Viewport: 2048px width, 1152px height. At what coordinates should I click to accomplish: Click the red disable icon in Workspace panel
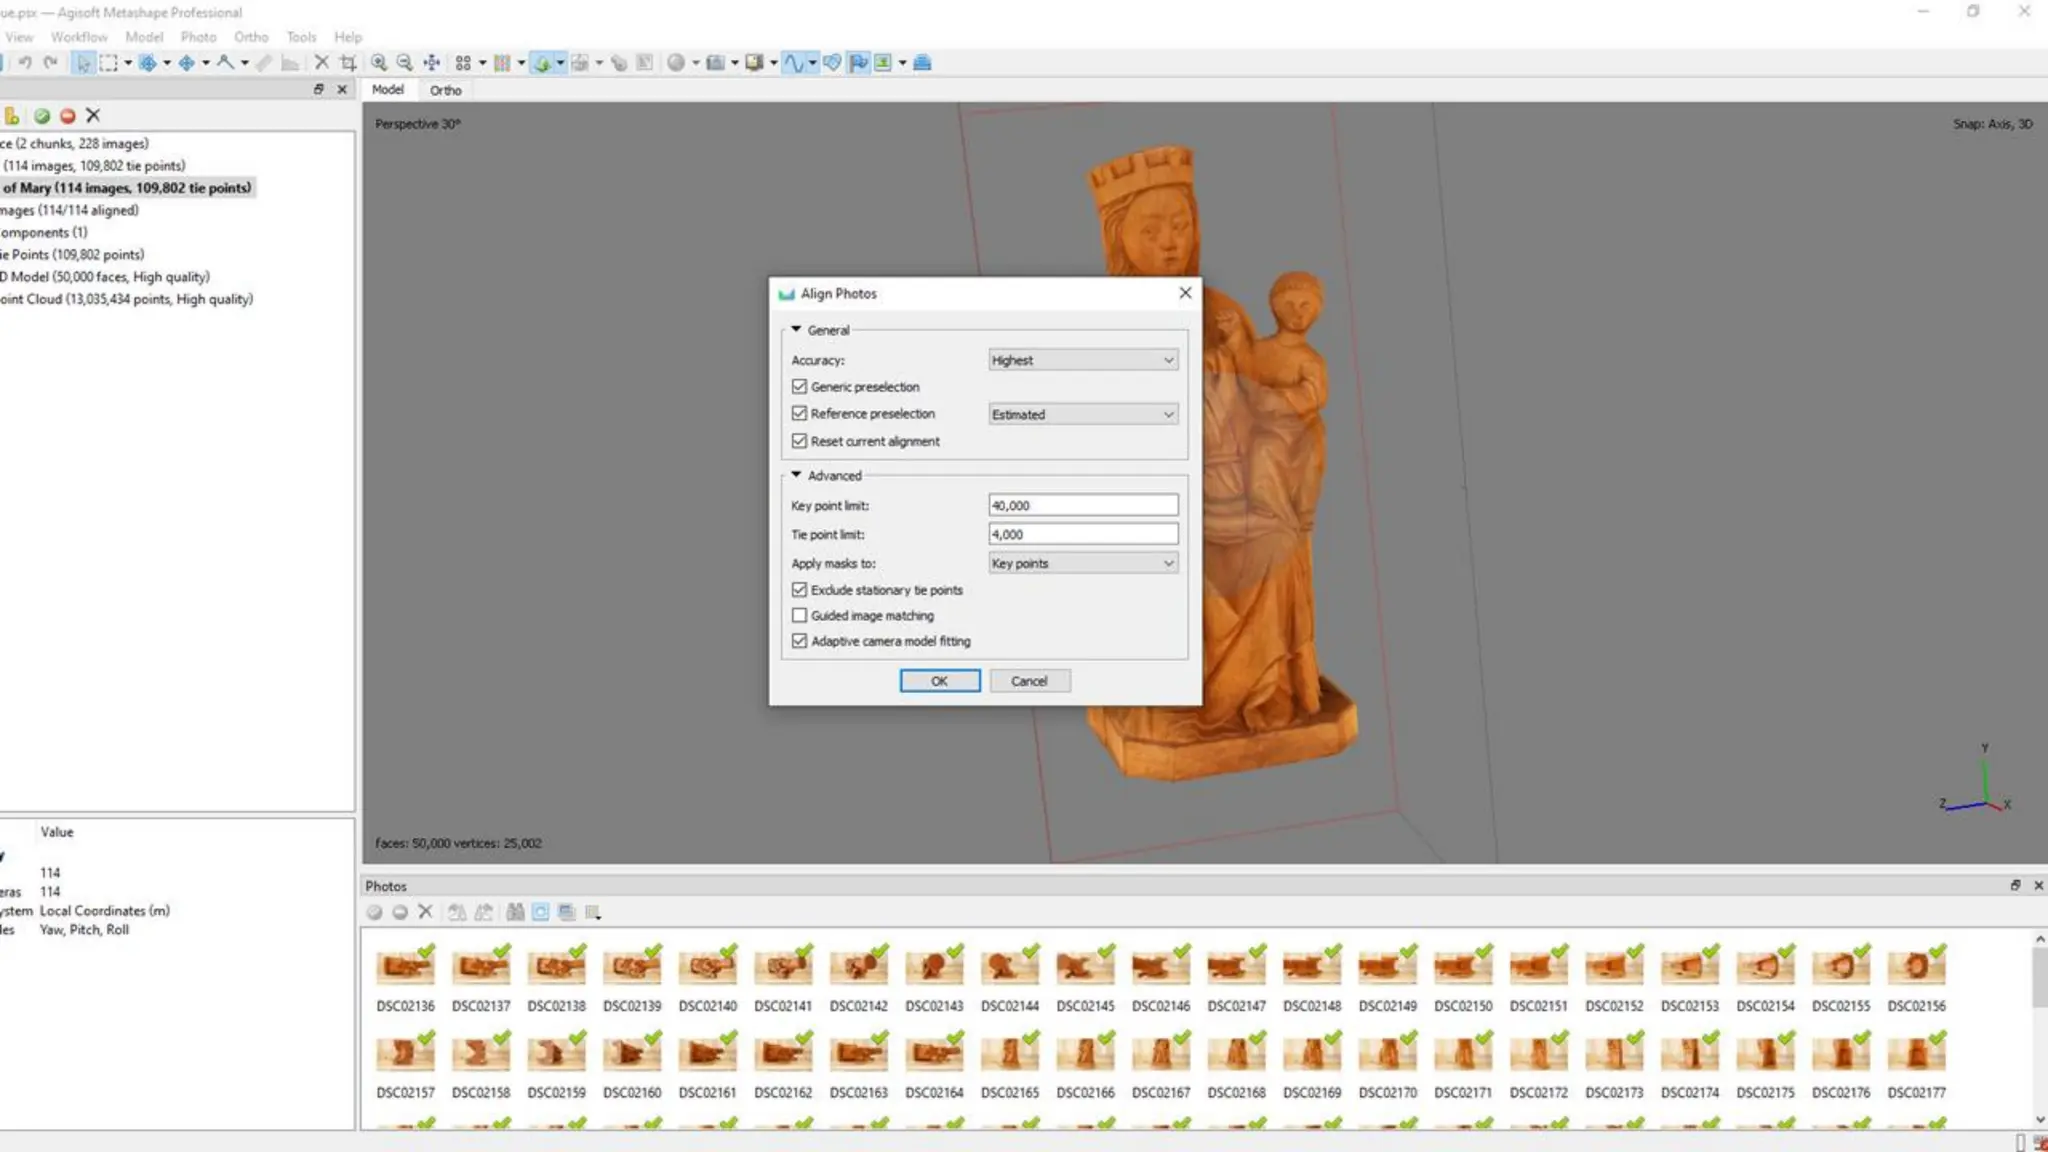coord(67,116)
